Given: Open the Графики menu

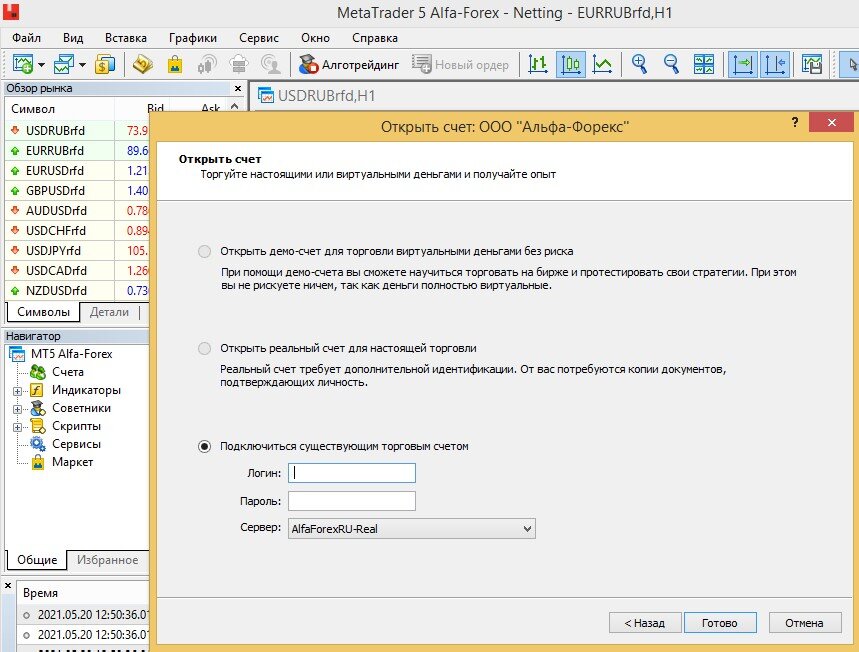Looking at the screenshot, I should pos(193,38).
